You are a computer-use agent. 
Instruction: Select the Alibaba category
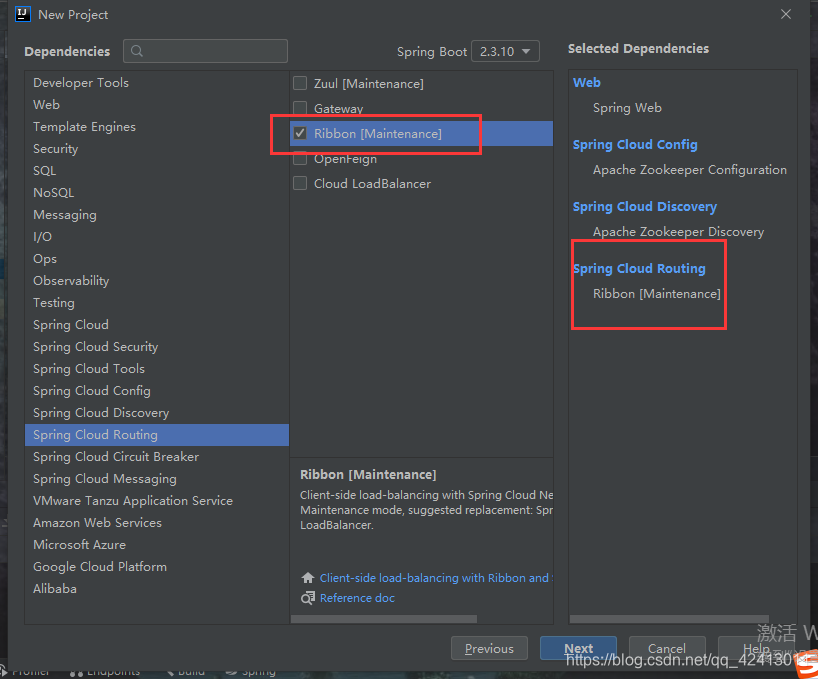pos(157,589)
